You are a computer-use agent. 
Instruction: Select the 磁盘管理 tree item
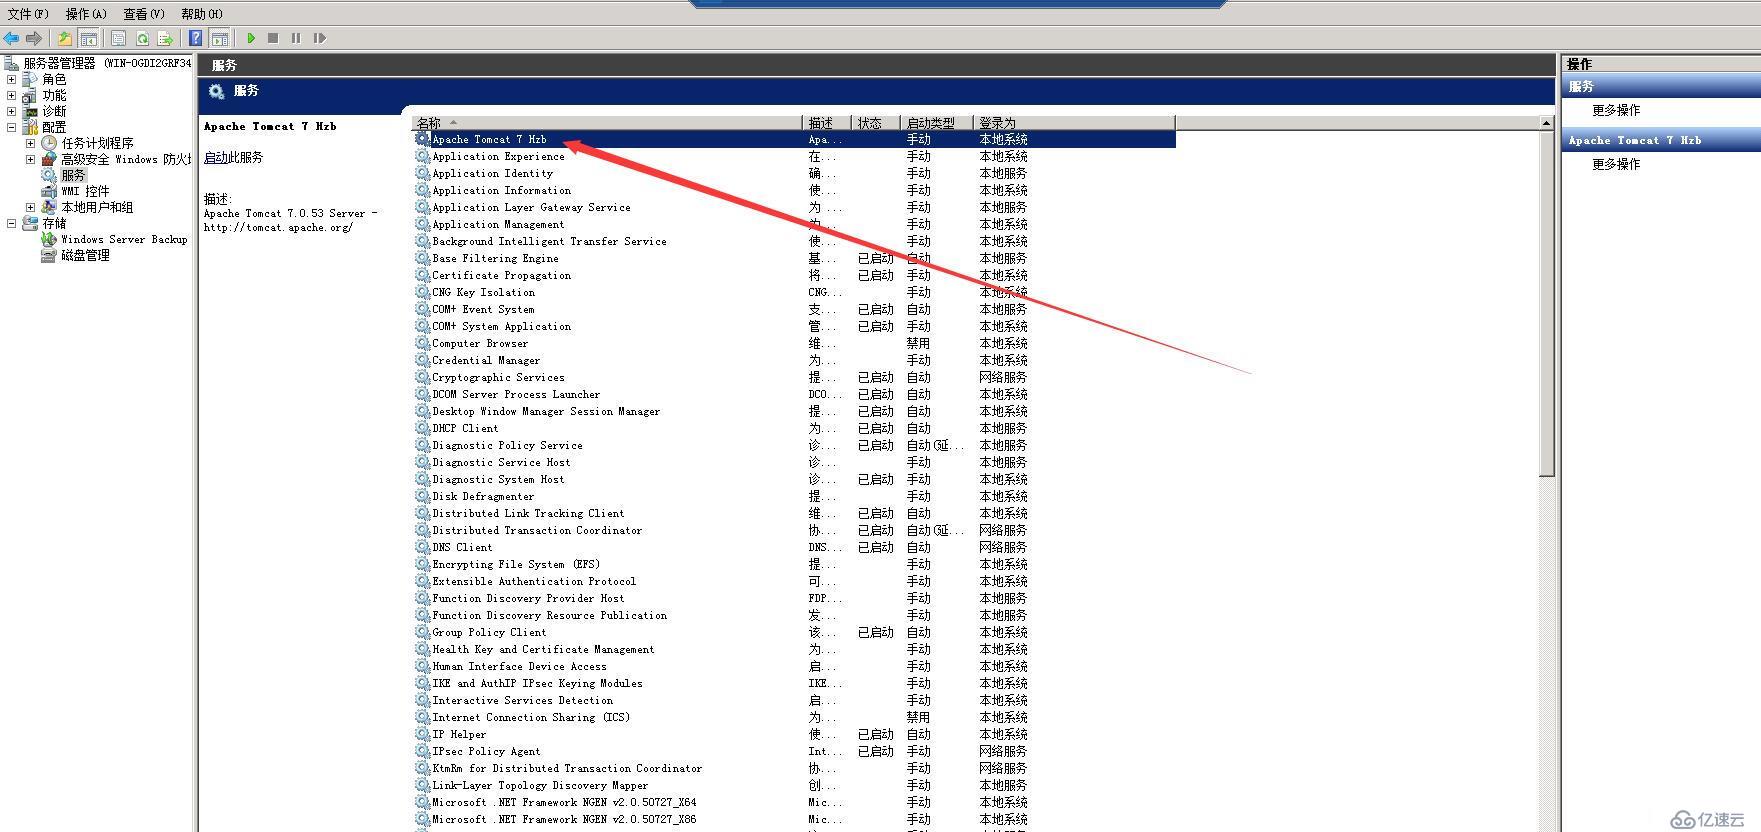point(85,255)
